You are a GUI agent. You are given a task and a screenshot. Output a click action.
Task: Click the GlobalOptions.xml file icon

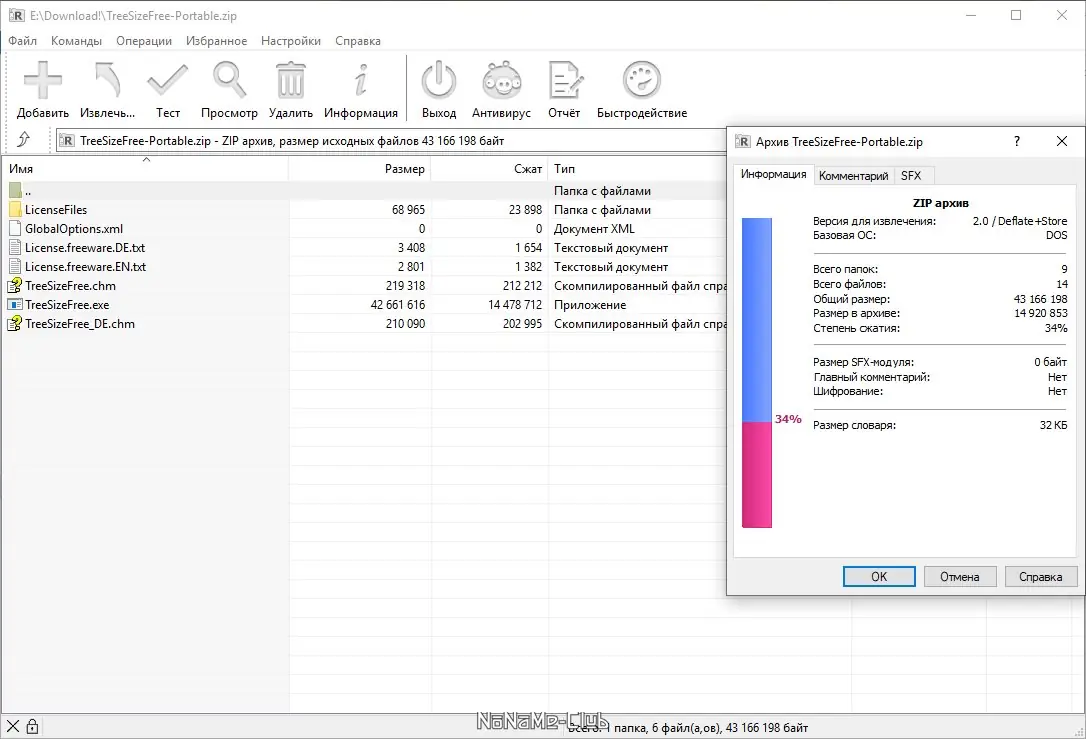tap(15, 229)
